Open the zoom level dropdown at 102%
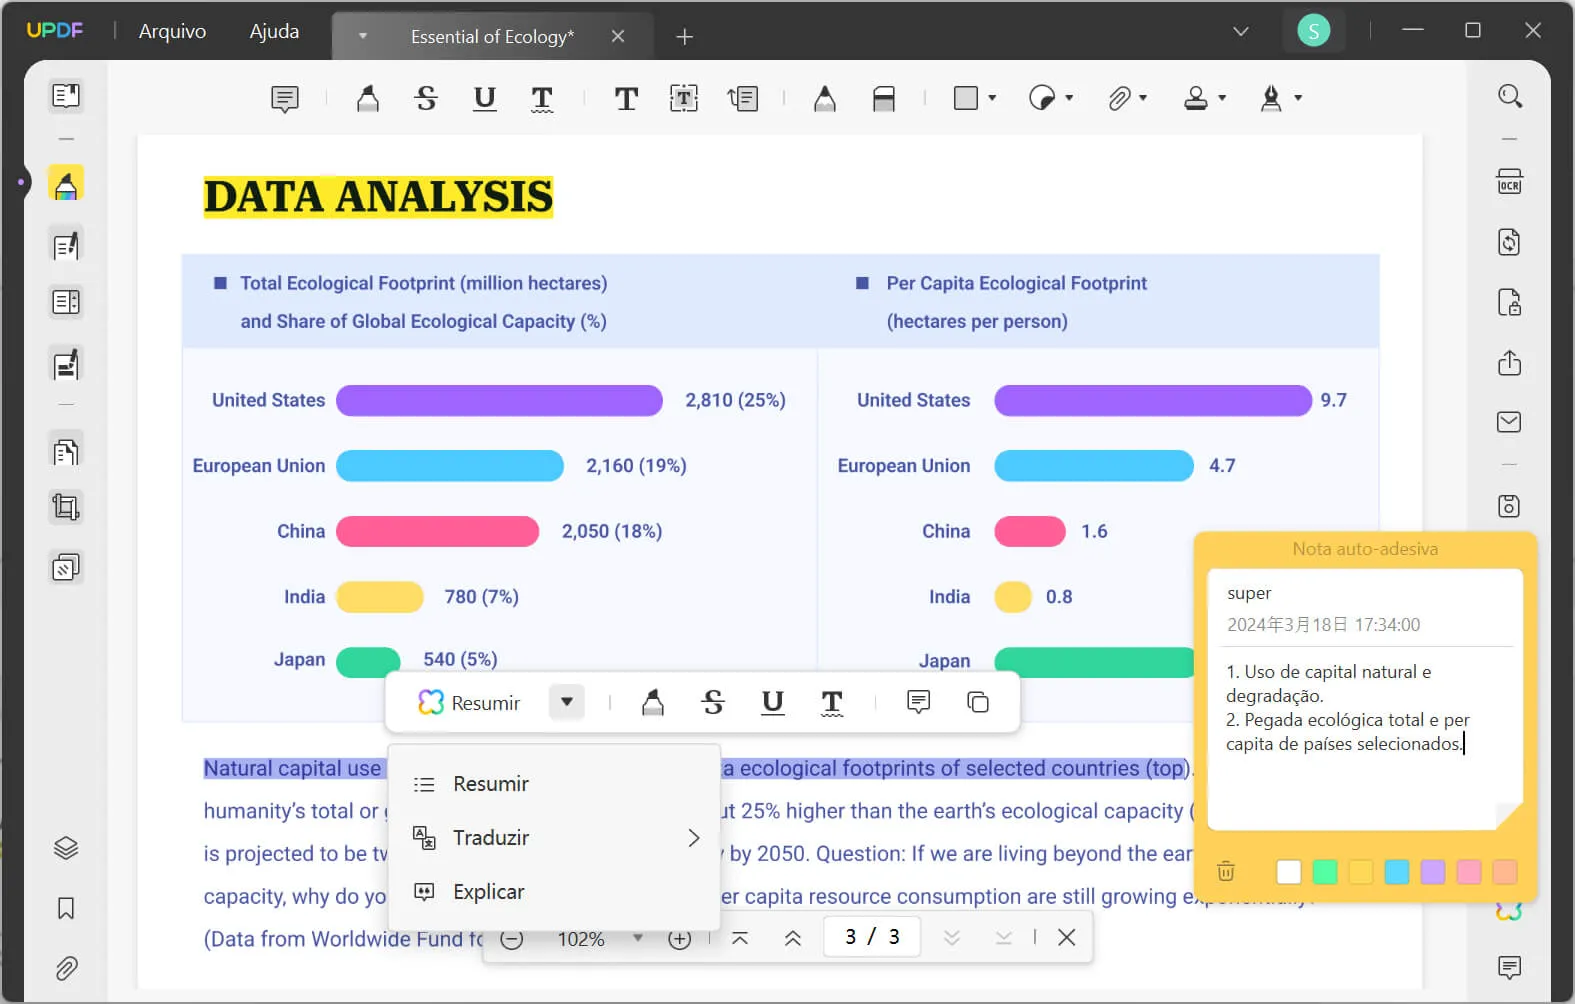1575x1004 pixels. [638, 938]
